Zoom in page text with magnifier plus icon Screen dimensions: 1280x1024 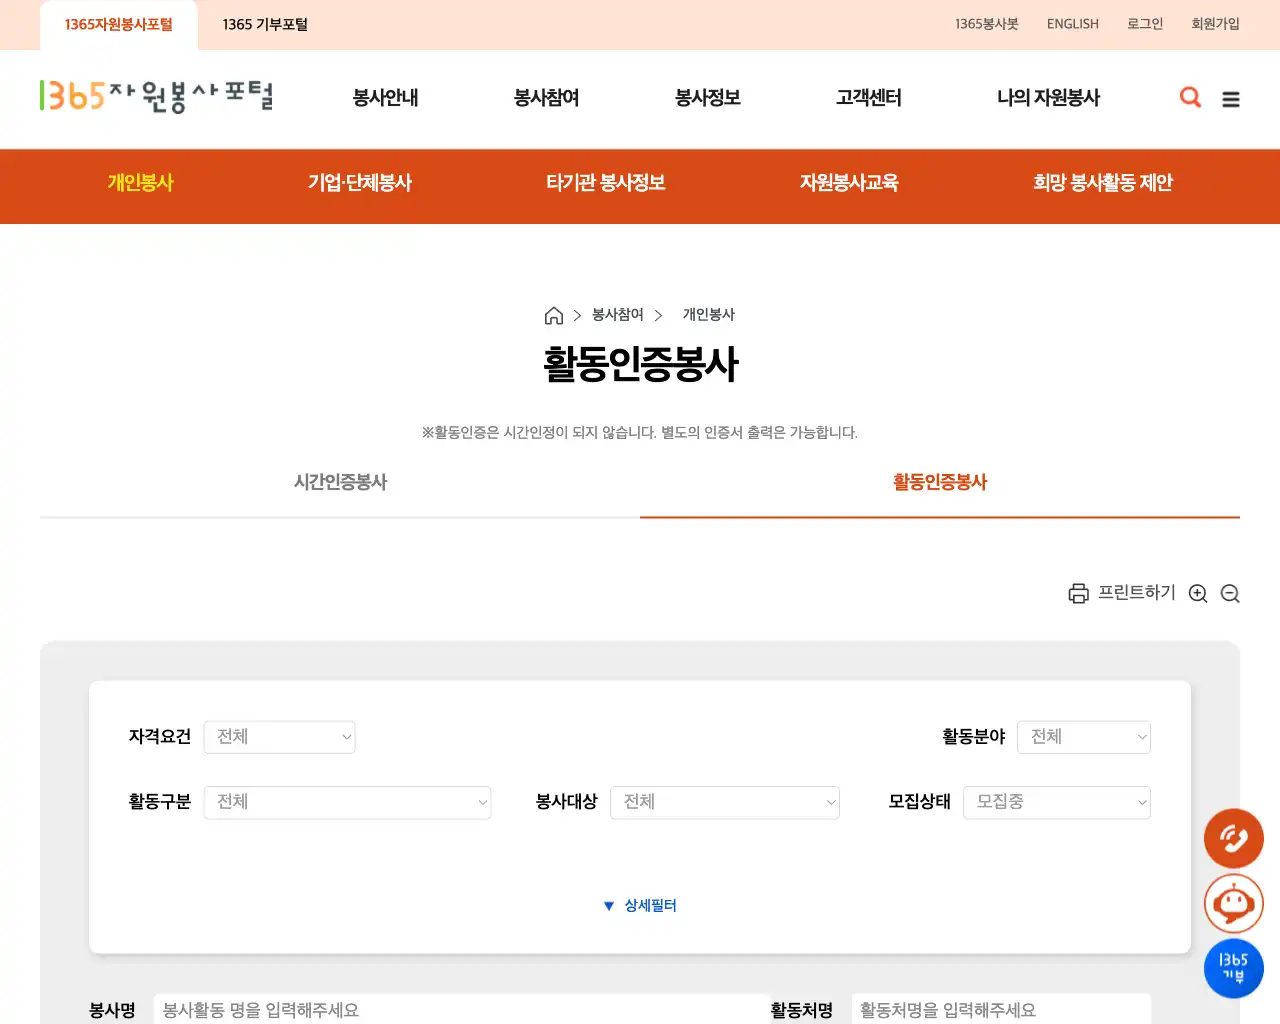point(1198,593)
